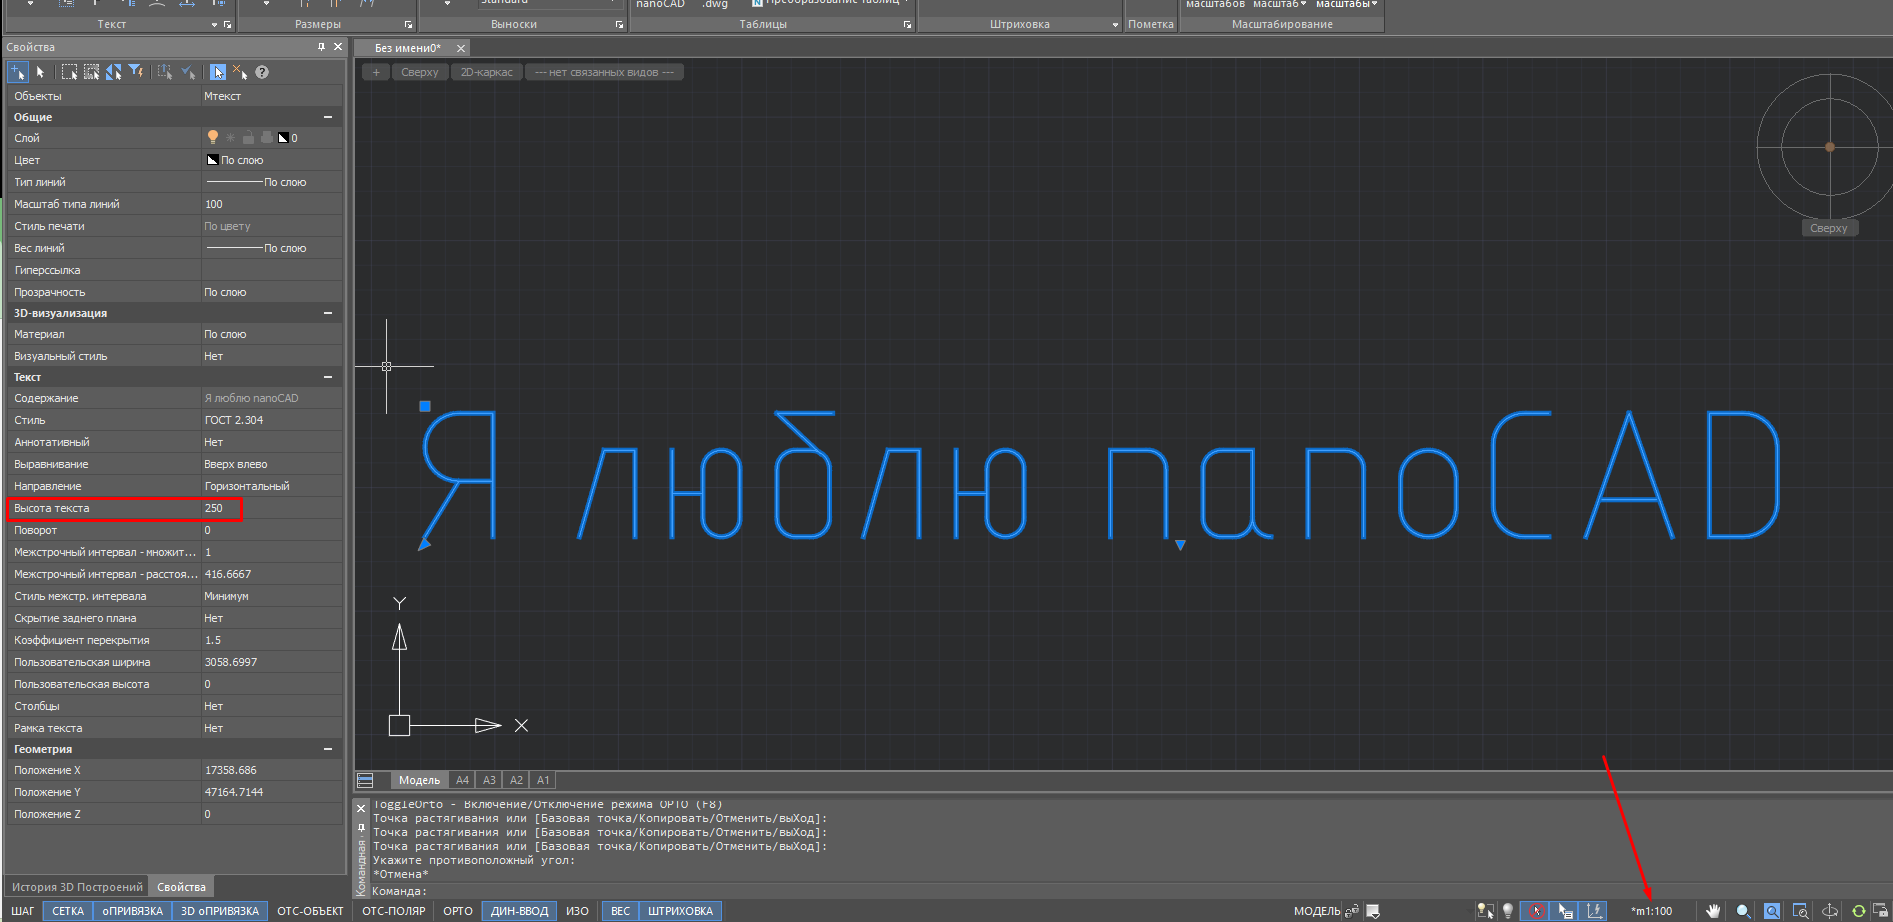Click the red-circled cursor icon in status bar
Image resolution: width=1893 pixels, height=922 pixels.
point(1535,911)
